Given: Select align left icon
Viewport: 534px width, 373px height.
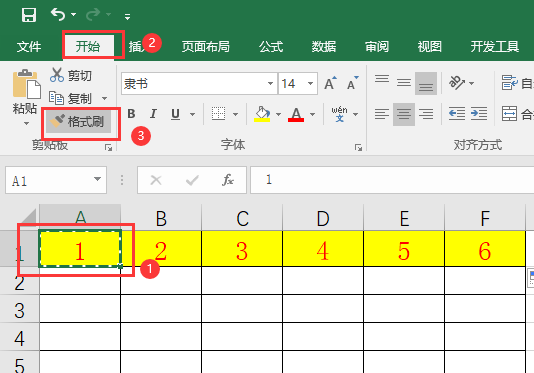Looking at the screenshot, I should 382,114.
